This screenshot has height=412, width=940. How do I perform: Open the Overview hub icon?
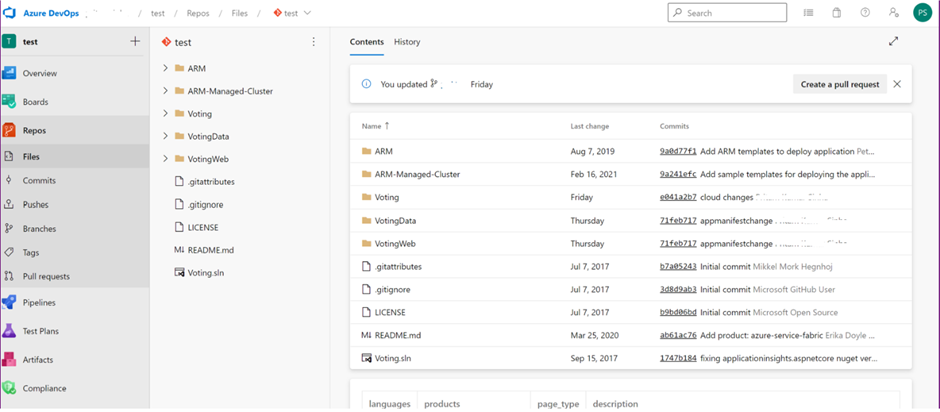point(9,73)
